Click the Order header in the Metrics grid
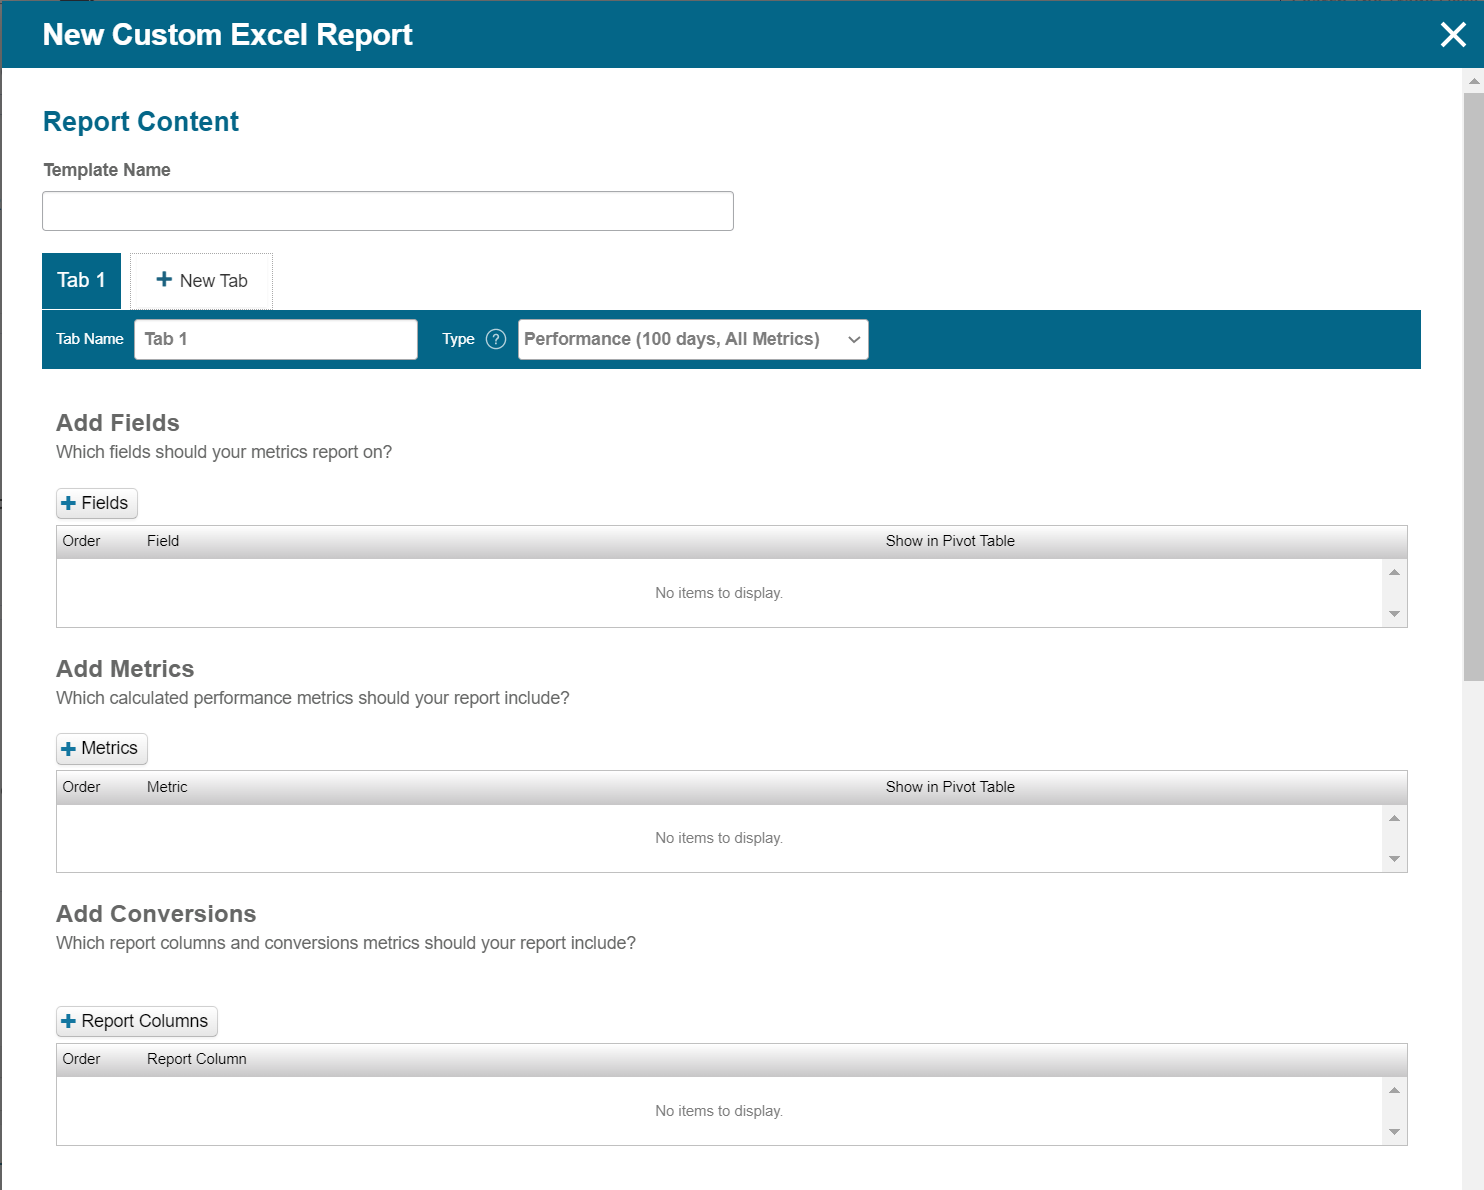Image resolution: width=1484 pixels, height=1190 pixels. click(x=82, y=787)
